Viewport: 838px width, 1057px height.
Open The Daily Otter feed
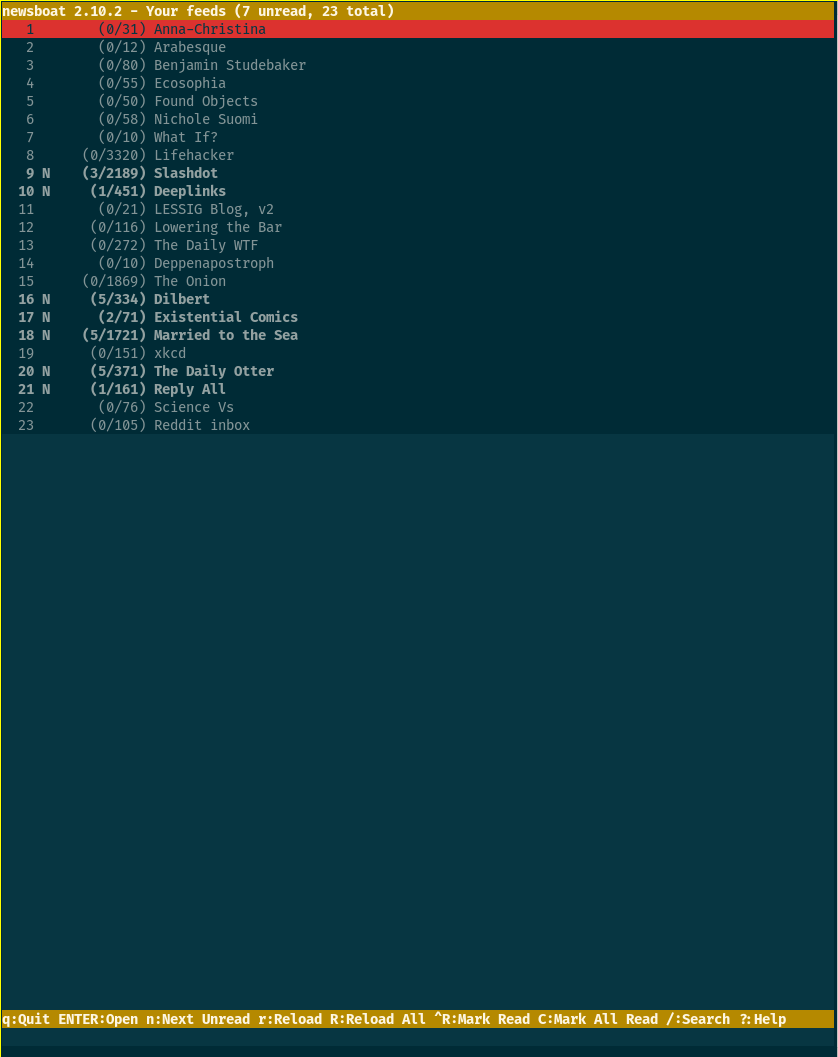pyautogui.click(x=418, y=371)
